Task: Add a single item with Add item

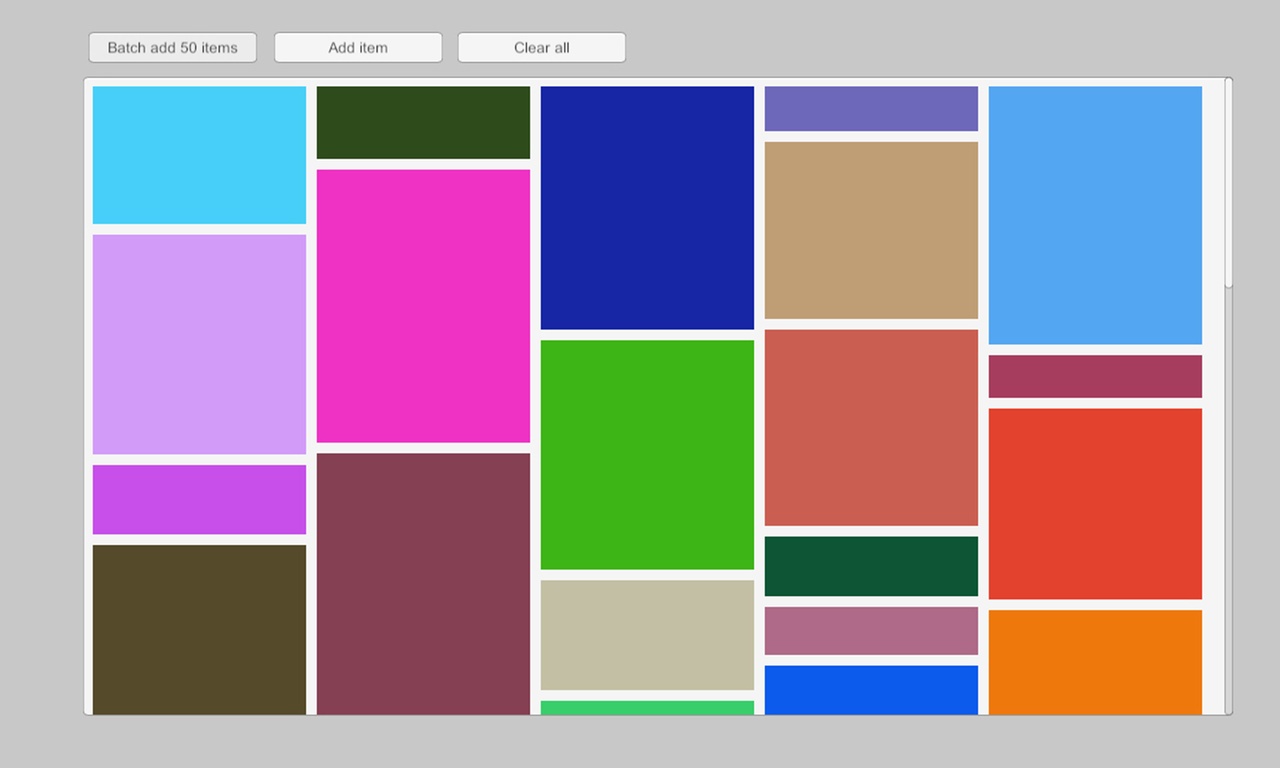Action: (358, 47)
